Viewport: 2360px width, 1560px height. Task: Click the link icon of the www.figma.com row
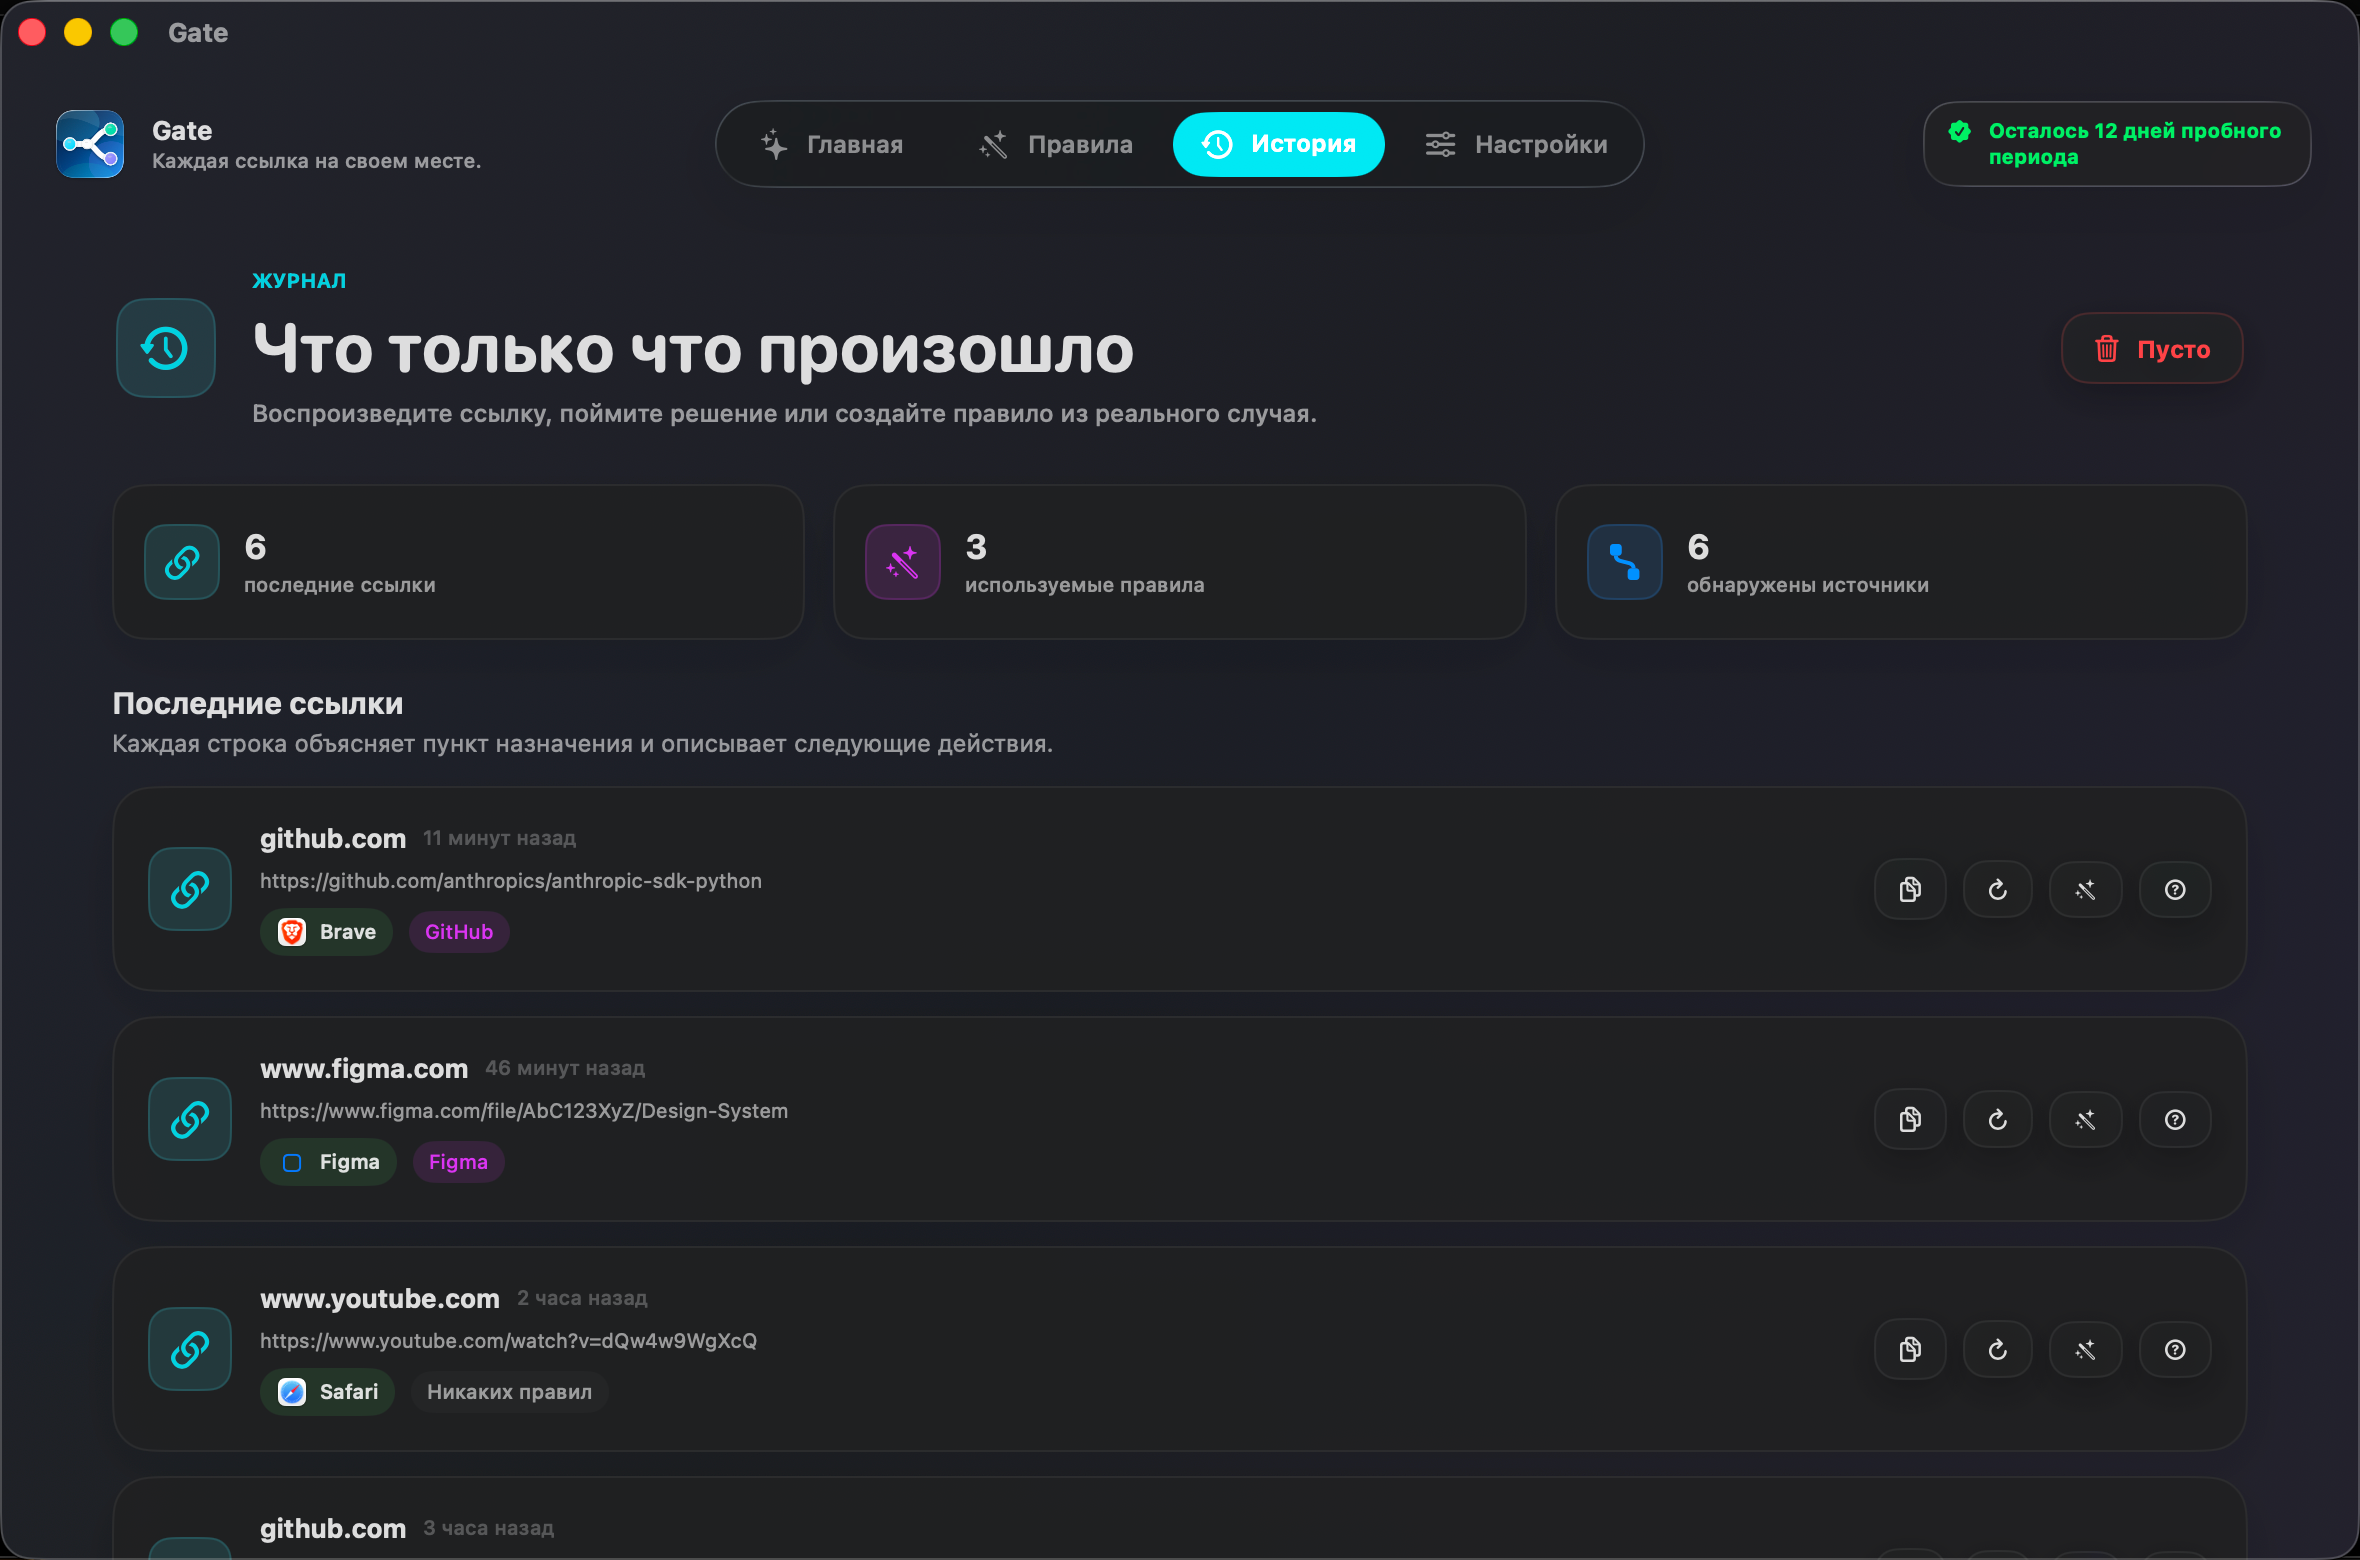point(190,1119)
